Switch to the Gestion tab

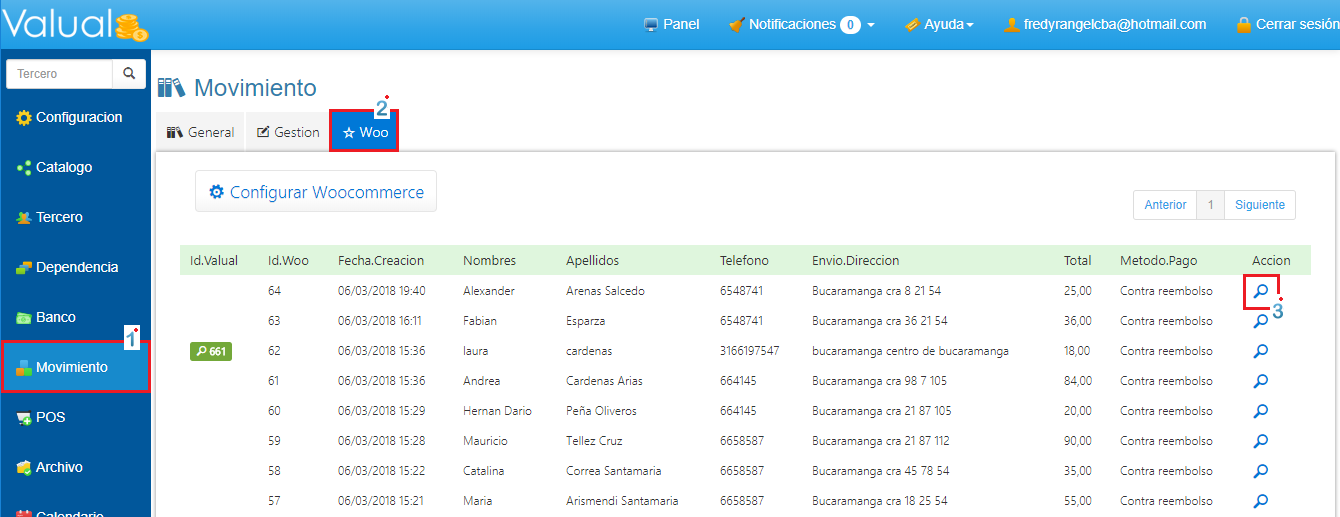click(x=288, y=132)
